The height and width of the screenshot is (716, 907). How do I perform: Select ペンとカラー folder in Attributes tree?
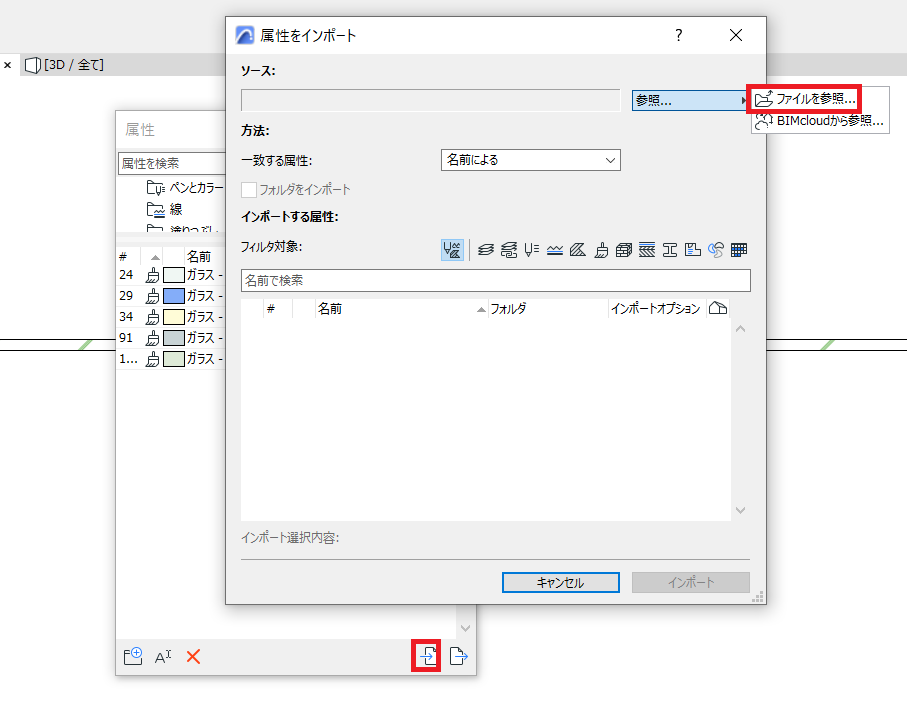point(186,187)
